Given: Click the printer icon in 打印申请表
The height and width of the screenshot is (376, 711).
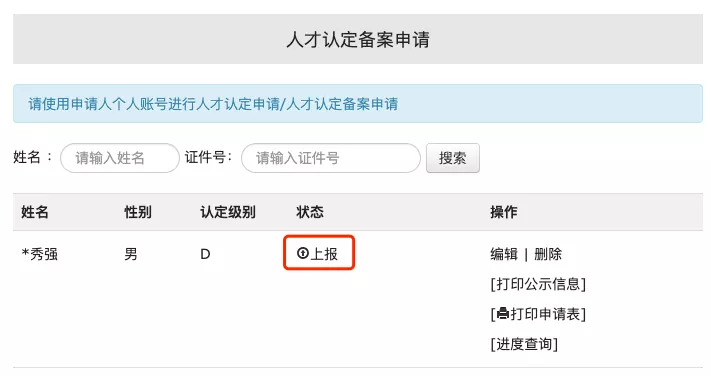Looking at the screenshot, I should pyautogui.click(x=503, y=313).
